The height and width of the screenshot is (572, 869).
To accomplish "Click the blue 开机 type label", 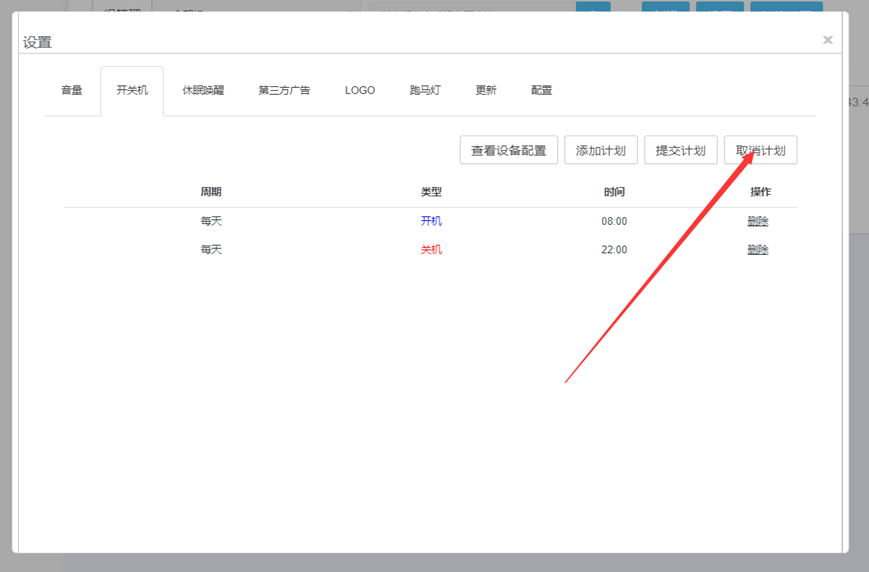I will click(431, 221).
